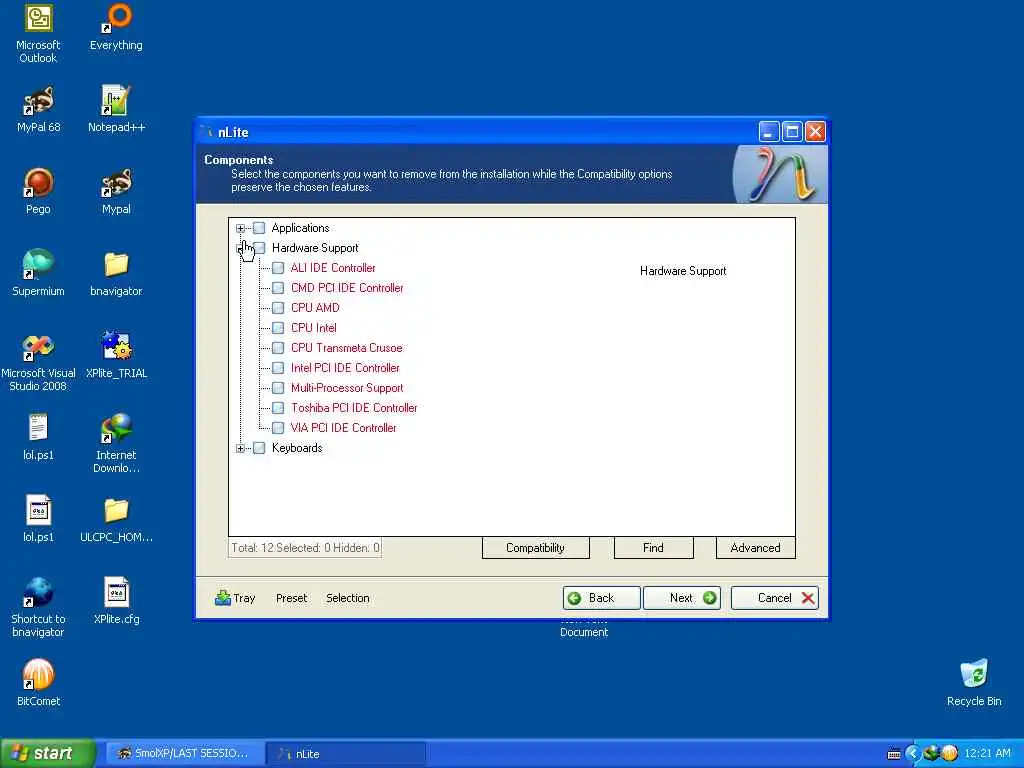This screenshot has height=768, width=1024.
Task: Check ALI IDE Controller for removal
Action: click(278, 268)
